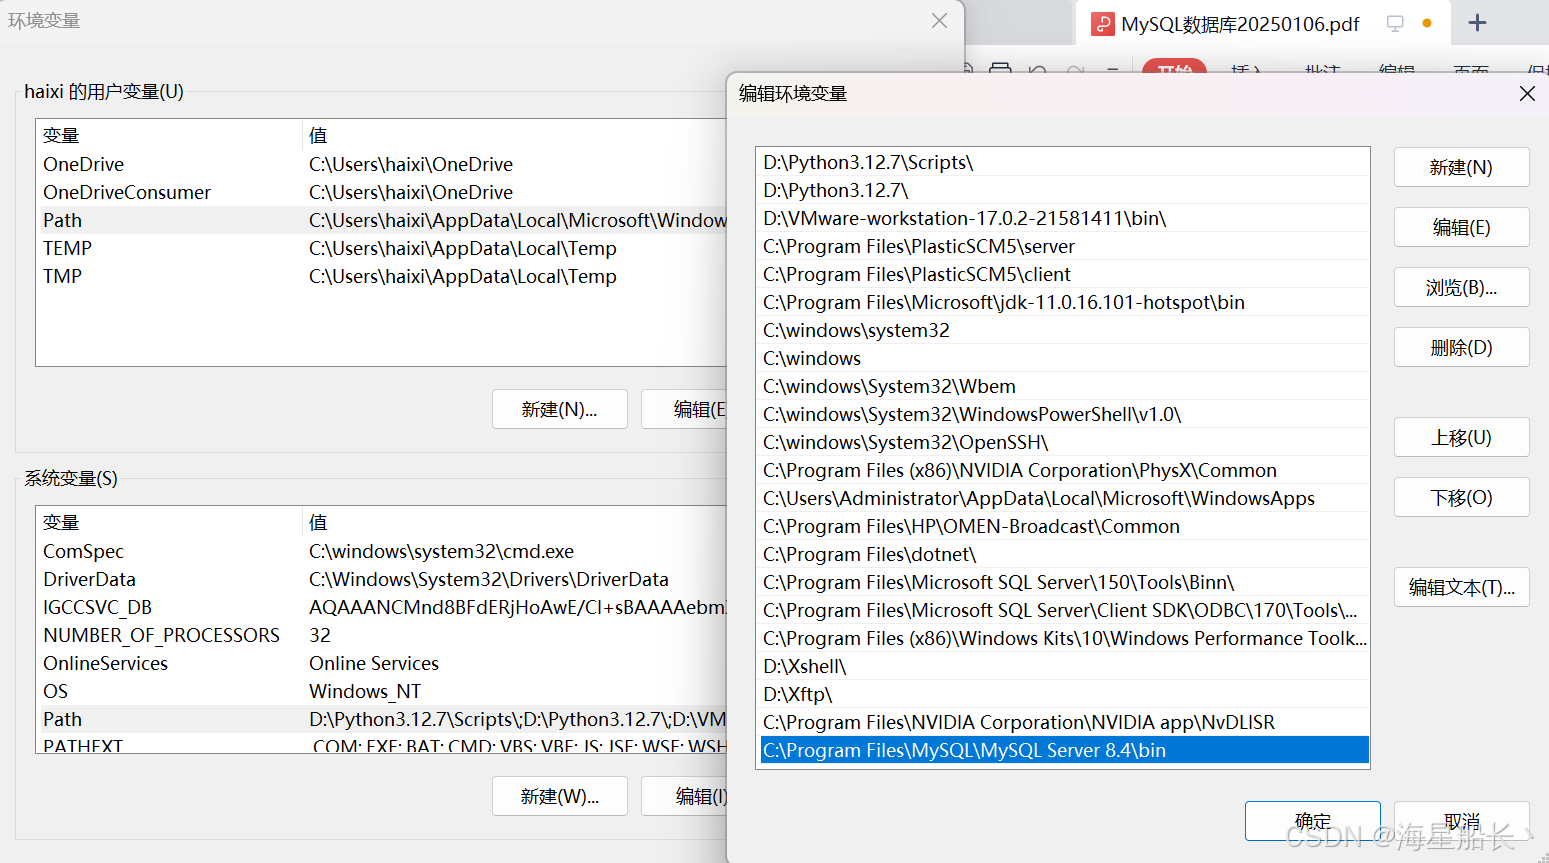Select the NVIDIA app\NvDLISR entry
The height and width of the screenshot is (863, 1549).
click(x=1064, y=722)
